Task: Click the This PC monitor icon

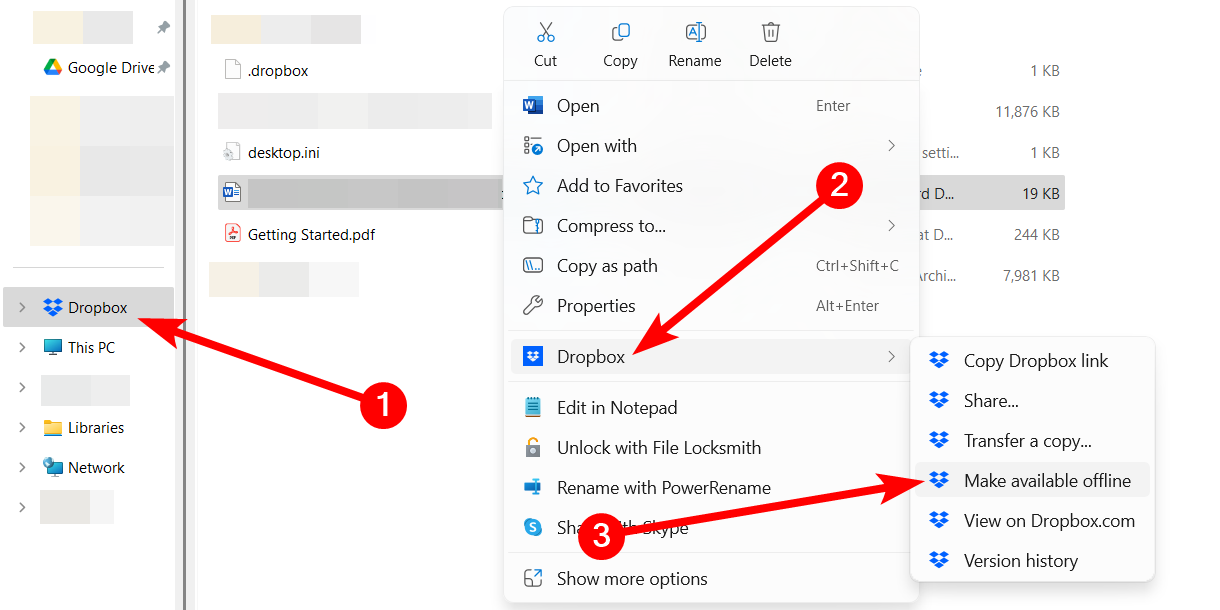Action: pyautogui.click(x=53, y=348)
